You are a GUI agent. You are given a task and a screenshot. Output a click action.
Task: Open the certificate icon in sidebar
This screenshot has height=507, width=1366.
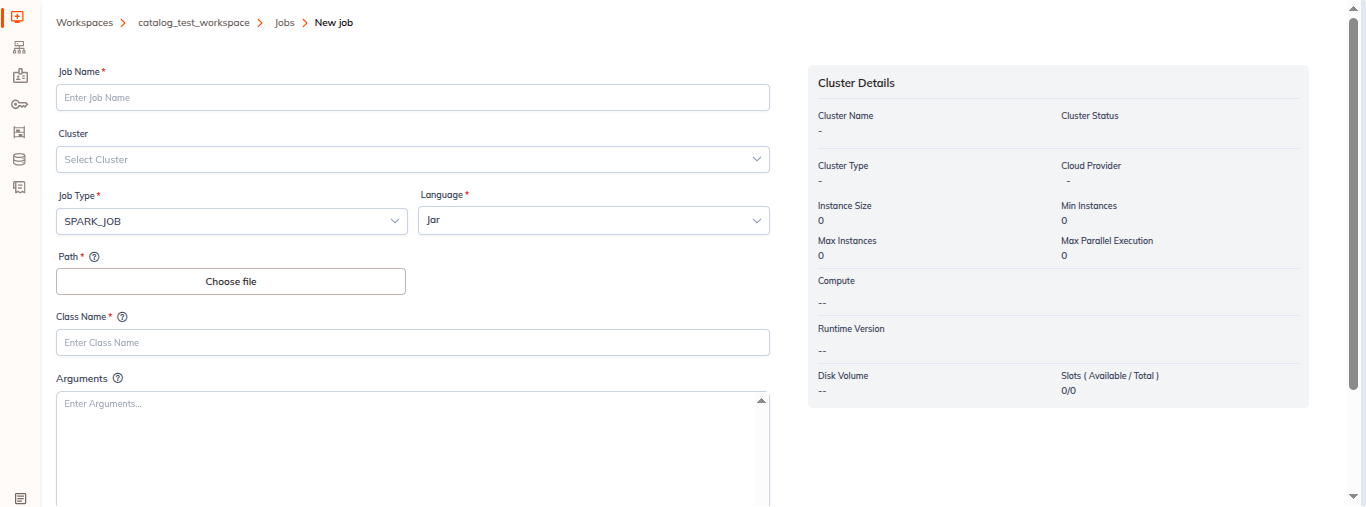click(x=19, y=187)
